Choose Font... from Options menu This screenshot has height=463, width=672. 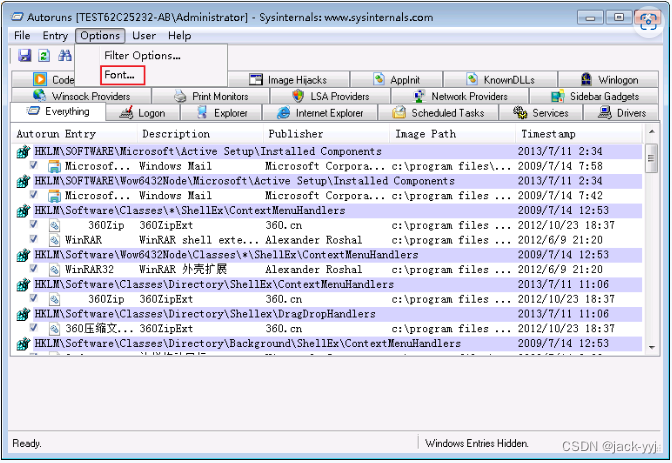[x=122, y=75]
